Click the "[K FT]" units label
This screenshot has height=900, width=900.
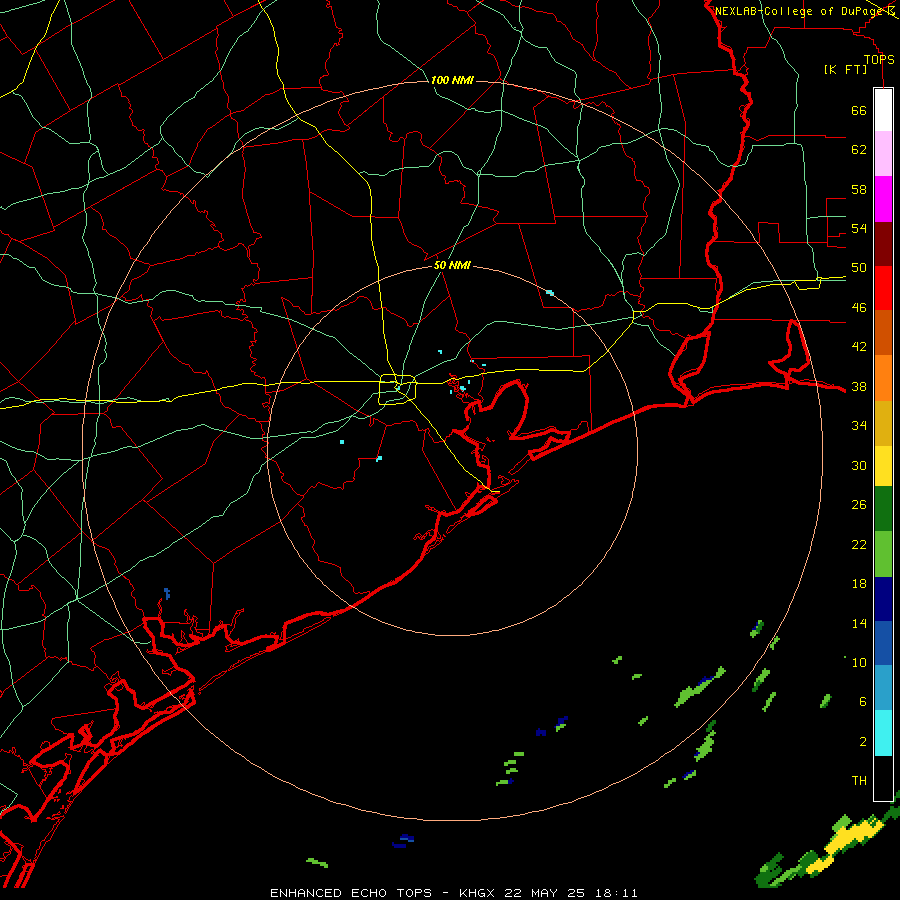pyautogui.click(x=845, y=69)
